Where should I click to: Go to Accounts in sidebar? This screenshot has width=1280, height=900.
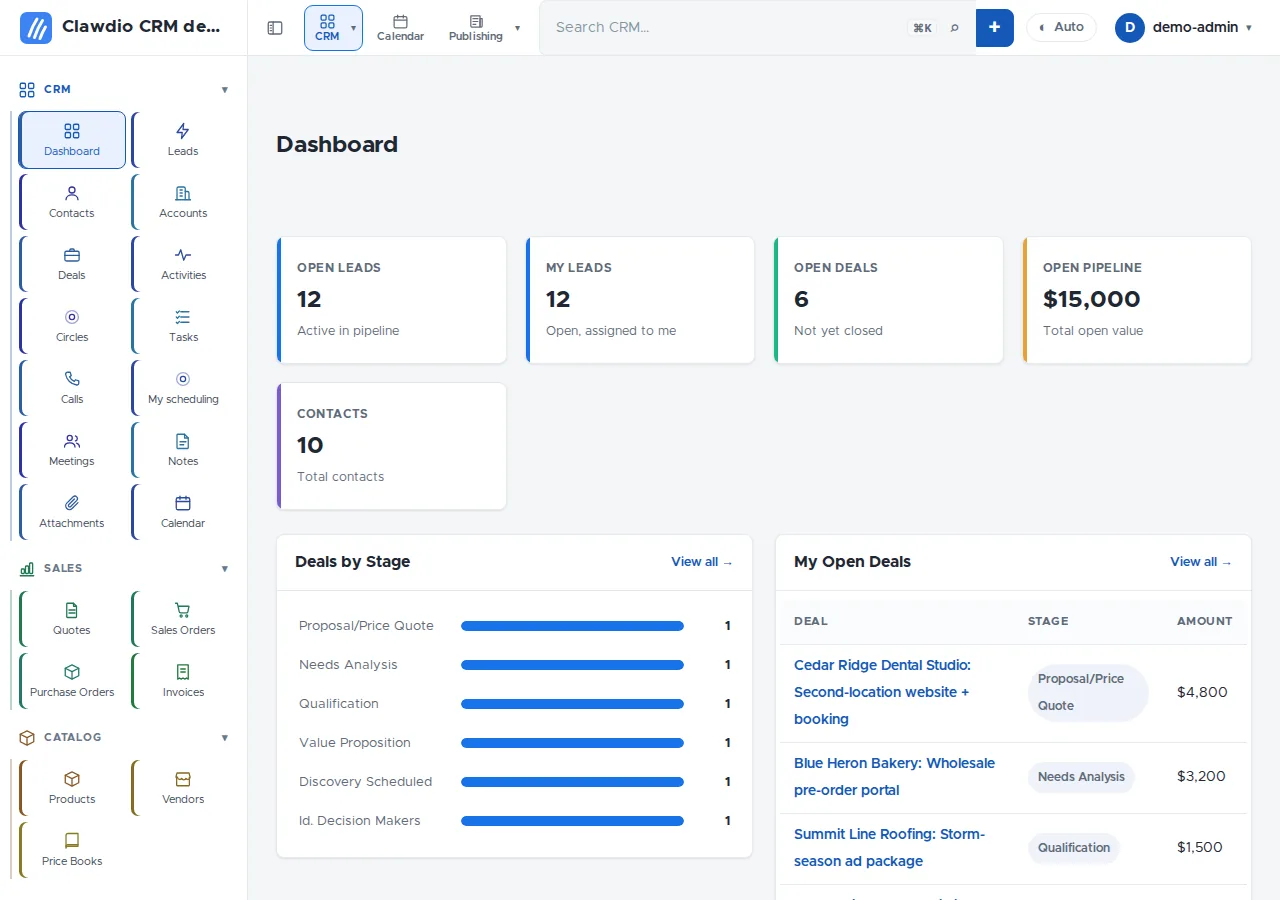[x=183, y=202]
